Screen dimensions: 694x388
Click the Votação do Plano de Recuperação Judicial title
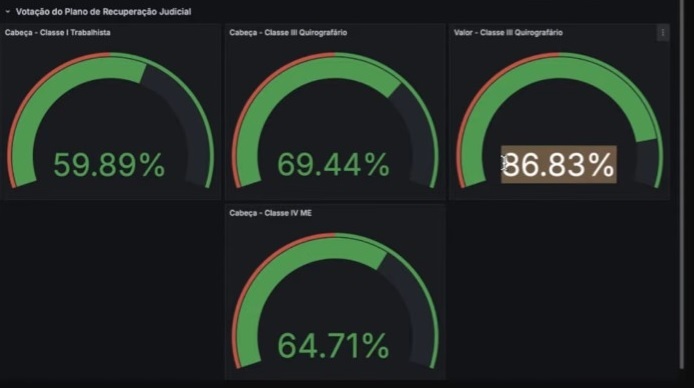104,12
